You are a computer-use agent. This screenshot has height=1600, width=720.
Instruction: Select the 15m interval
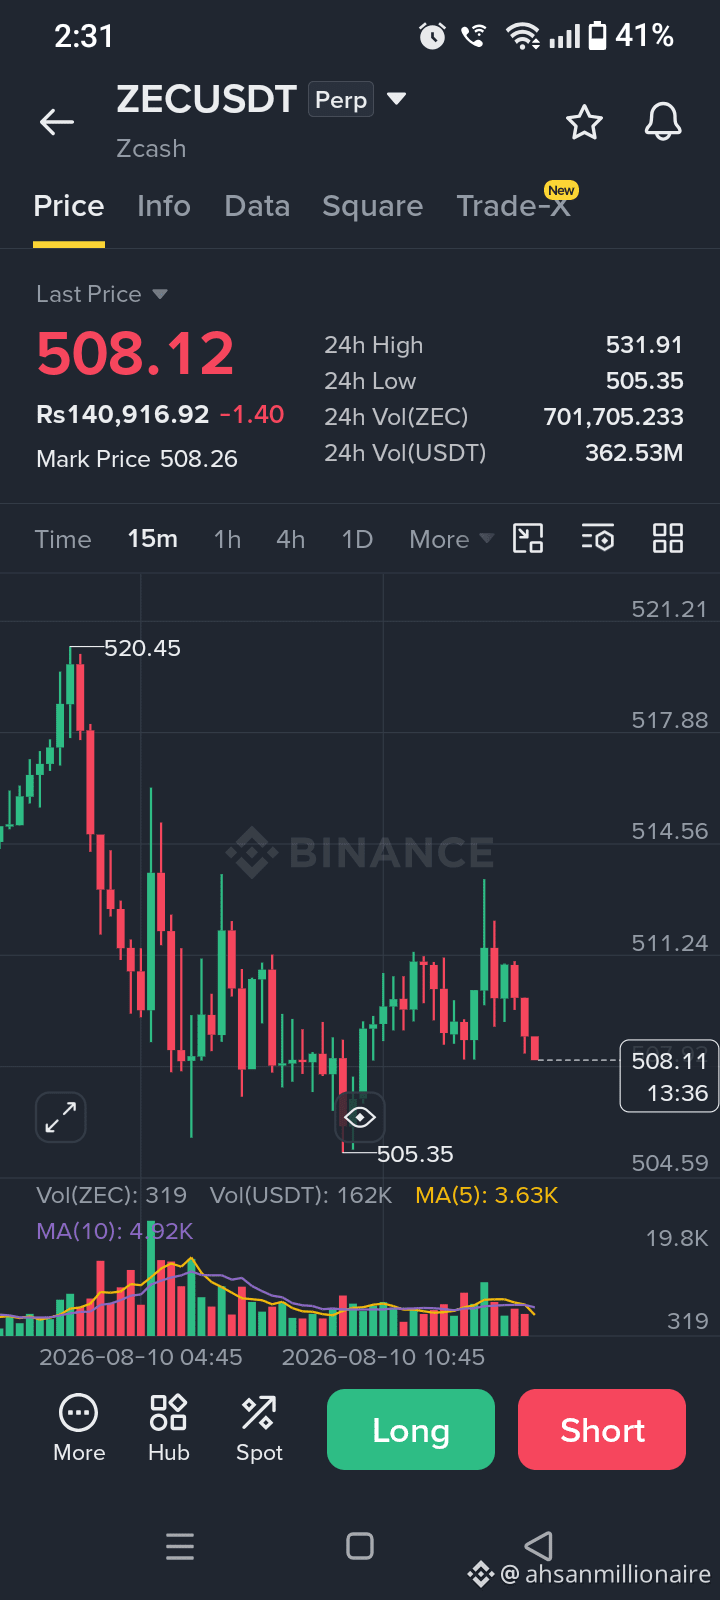point(153,539)
